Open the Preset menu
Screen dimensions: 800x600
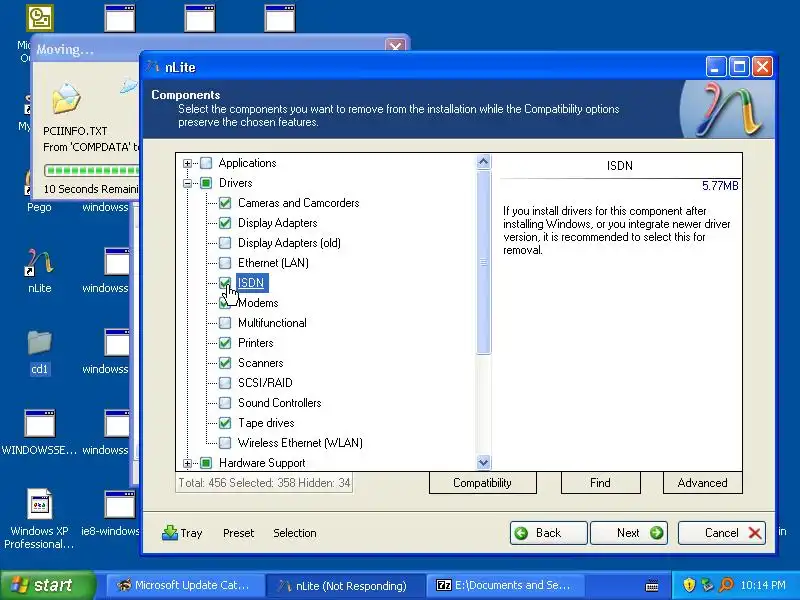pyautogui.click(x=238, y=533)
